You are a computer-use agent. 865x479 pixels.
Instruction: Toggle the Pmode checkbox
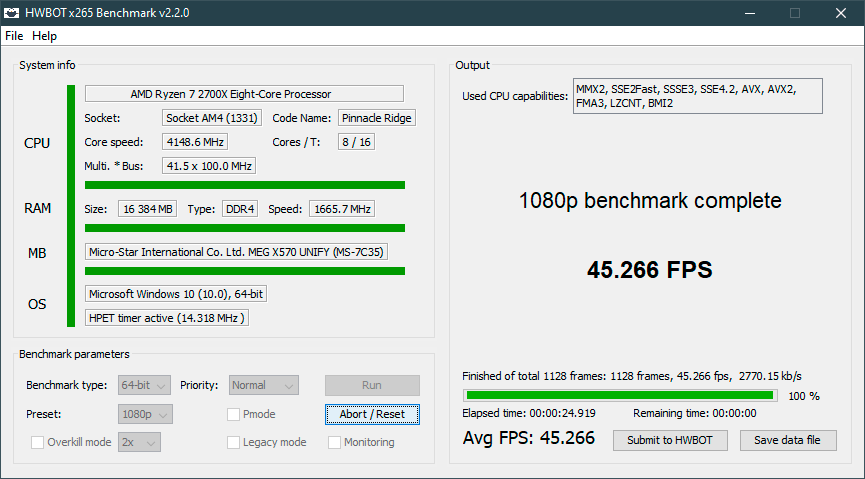[233, 414]
